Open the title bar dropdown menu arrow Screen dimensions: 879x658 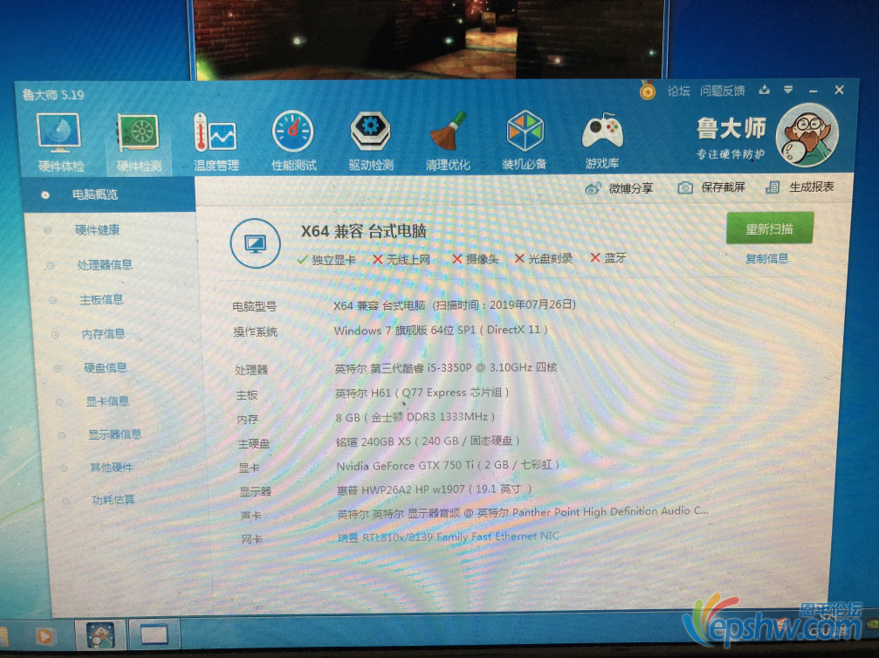[788, 90]
